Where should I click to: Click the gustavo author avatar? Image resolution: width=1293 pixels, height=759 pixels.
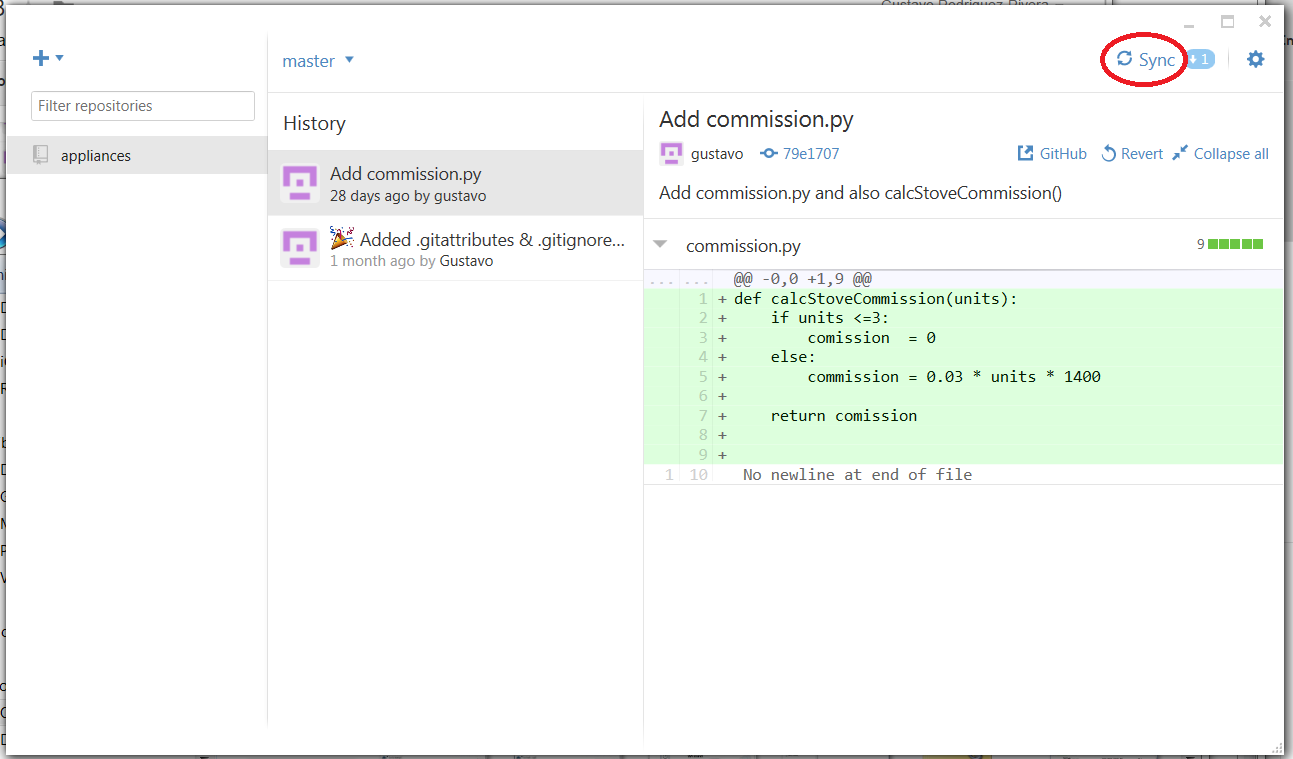point(671,154)
